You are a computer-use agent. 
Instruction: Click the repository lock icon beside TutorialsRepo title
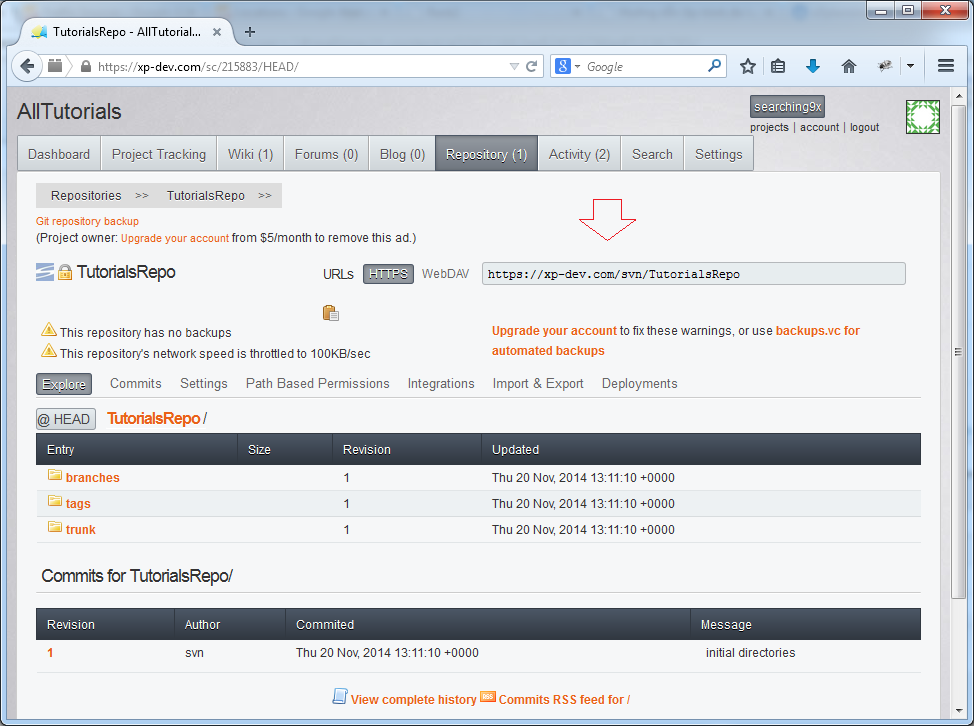[x=65, y=272]
